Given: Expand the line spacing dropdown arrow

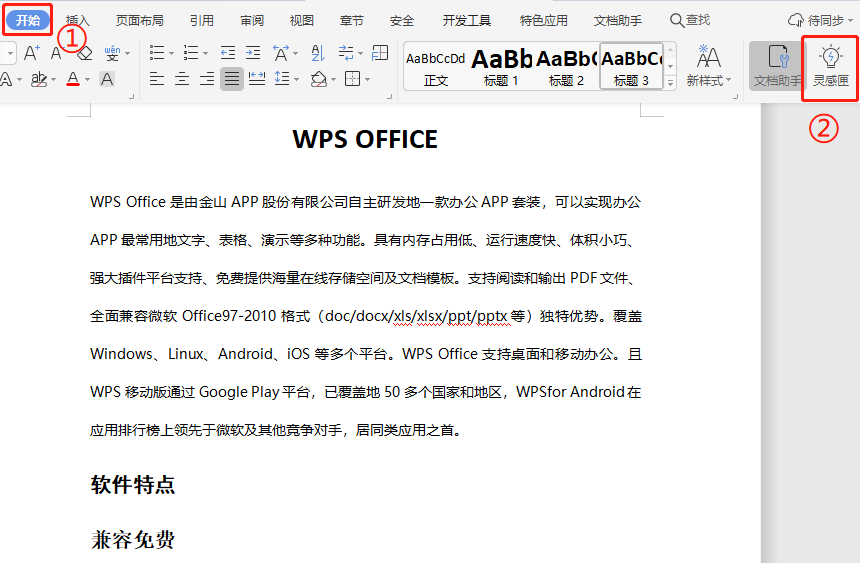Looking at the screenshot, I should click(297, 80).
